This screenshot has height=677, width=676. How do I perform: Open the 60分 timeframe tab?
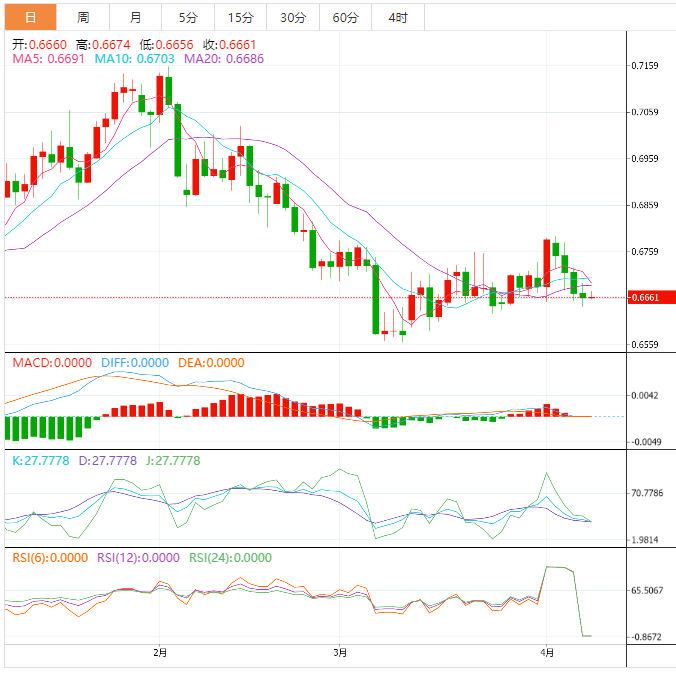click(x=345, y=18)
